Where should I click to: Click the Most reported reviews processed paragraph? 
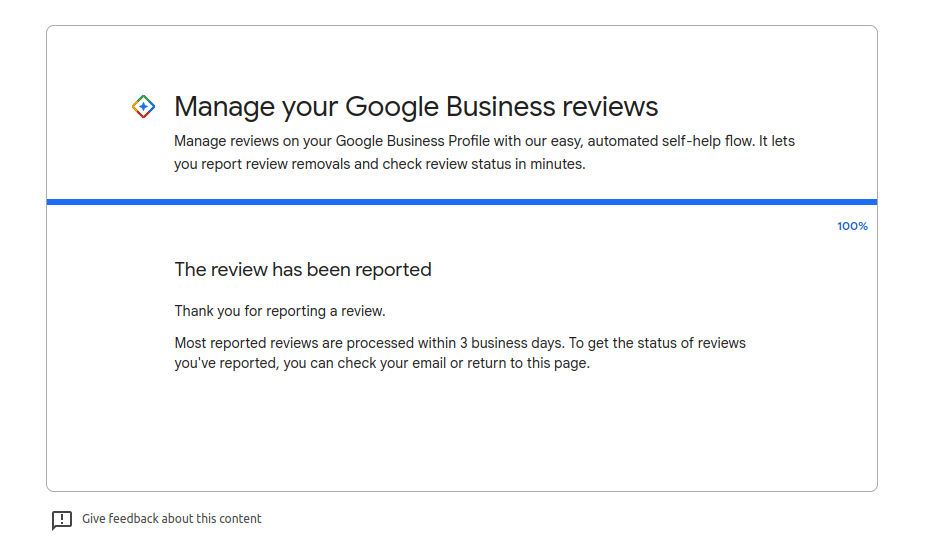click(460, 353)
